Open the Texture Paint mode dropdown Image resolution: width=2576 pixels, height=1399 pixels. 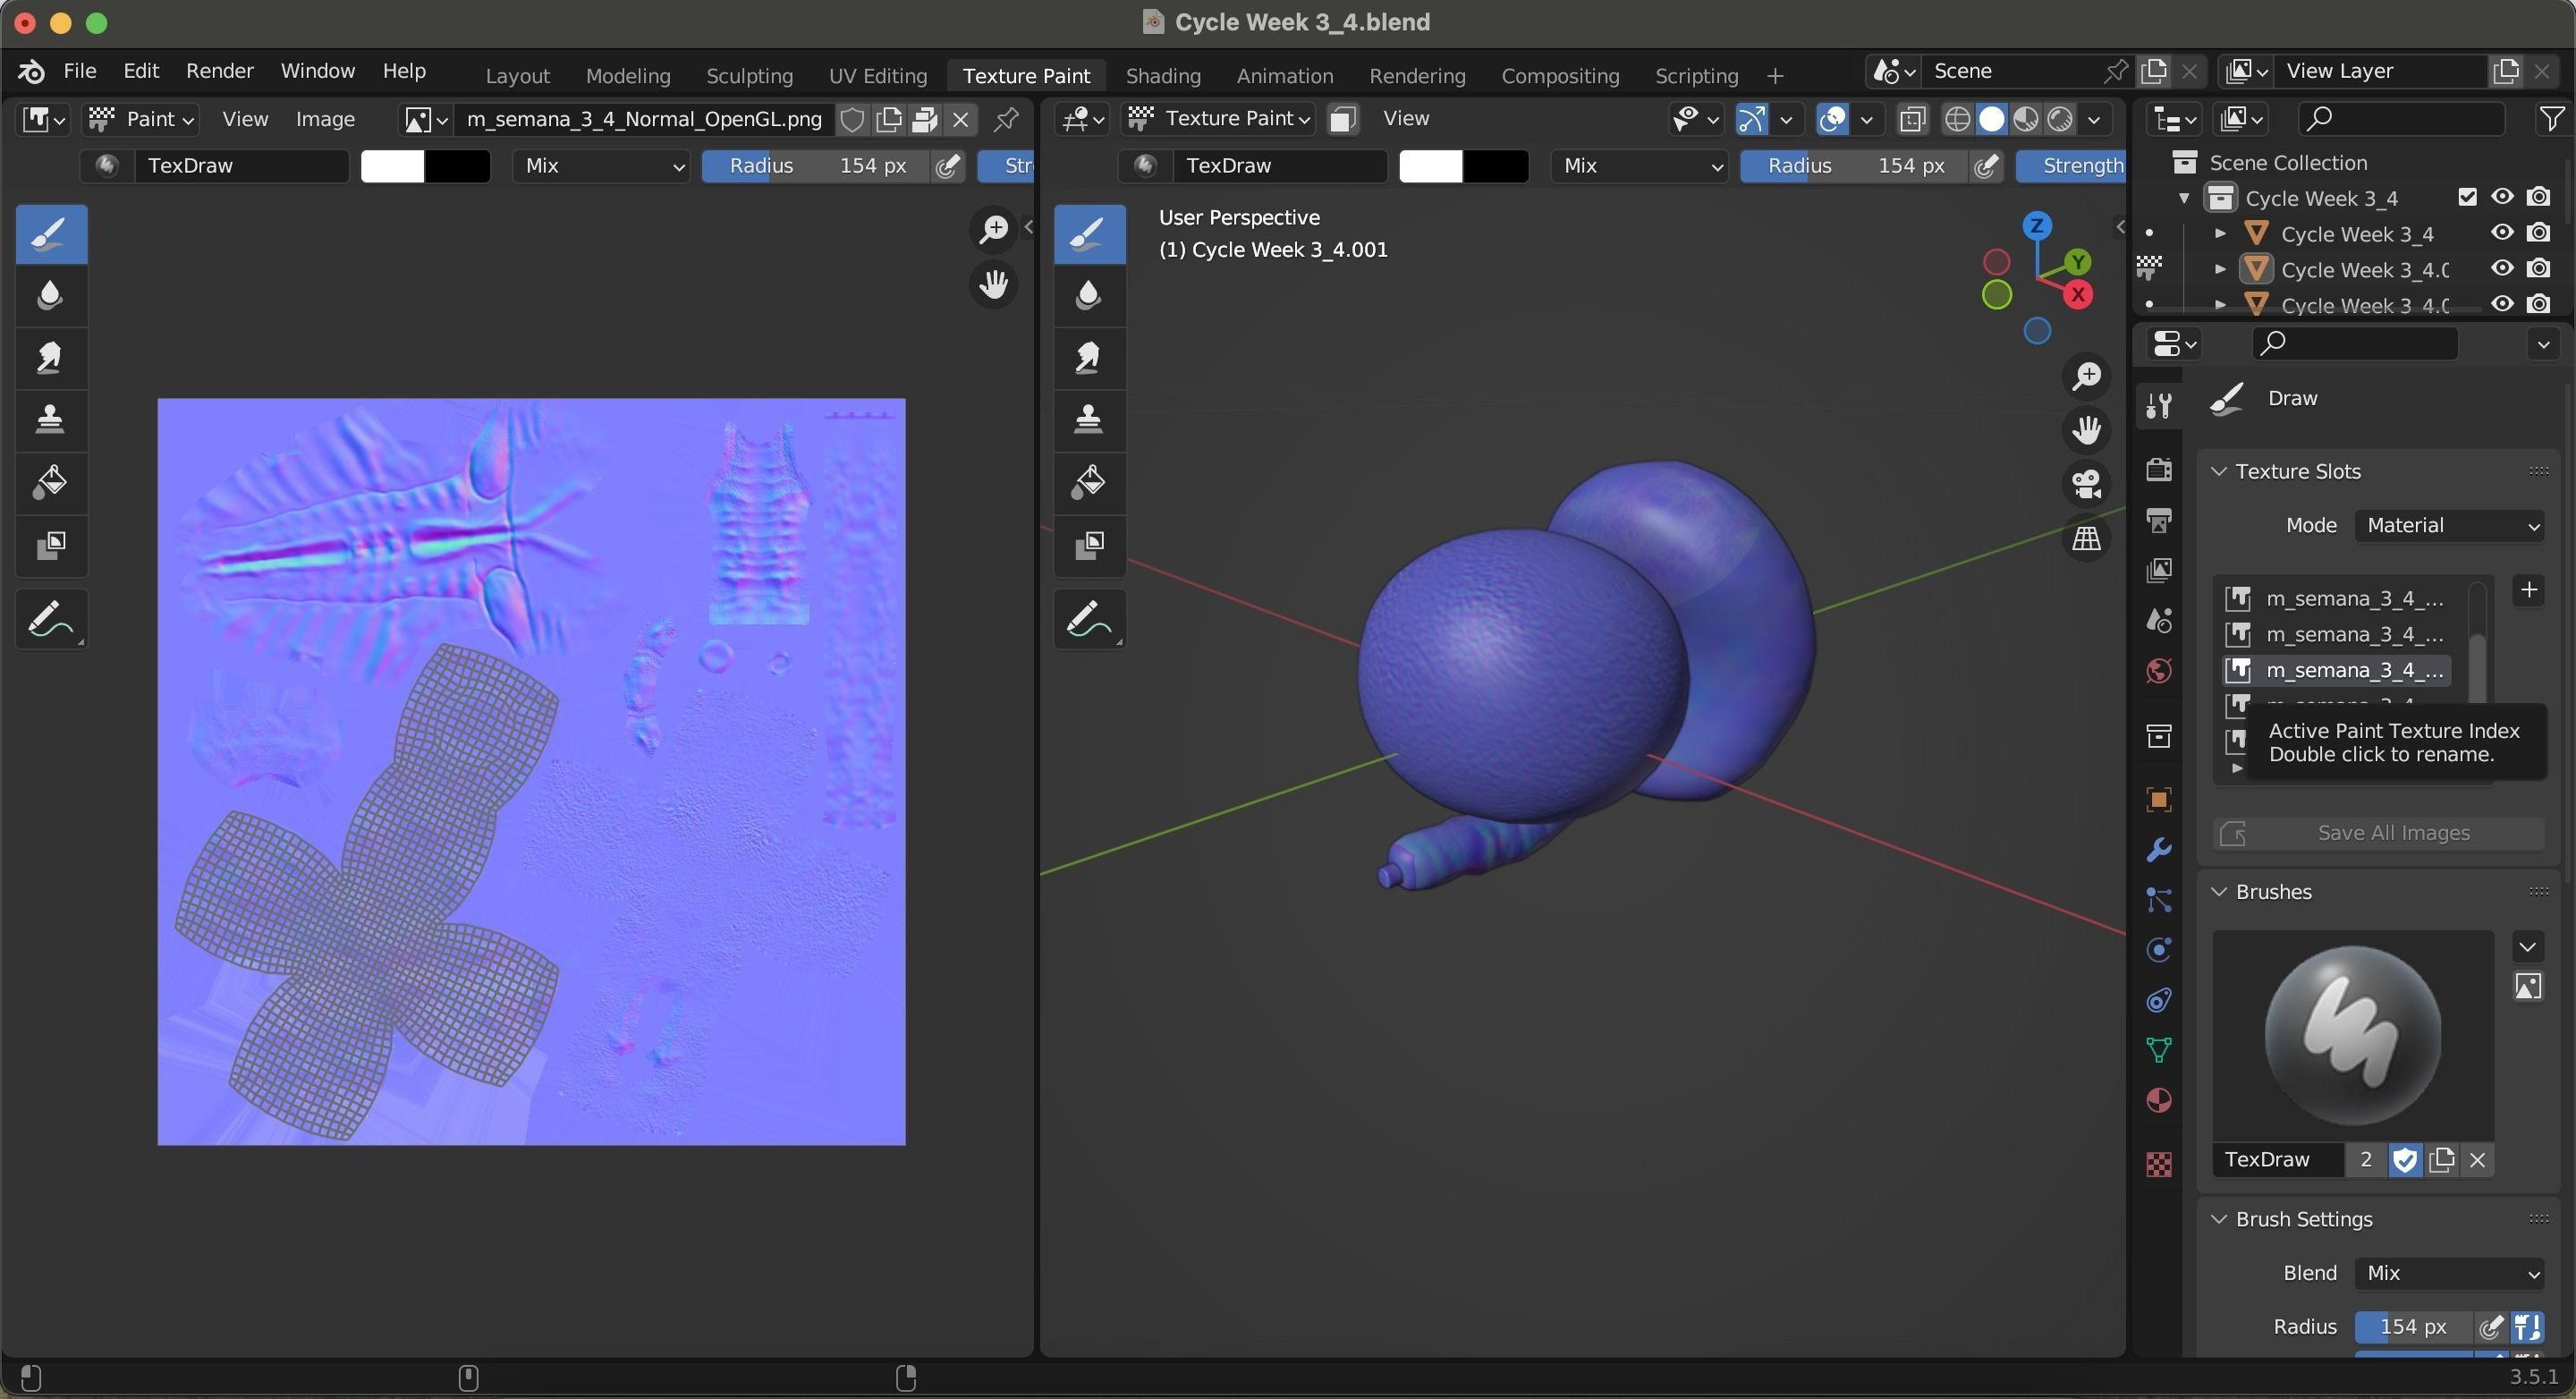[x=1218, y=119]
